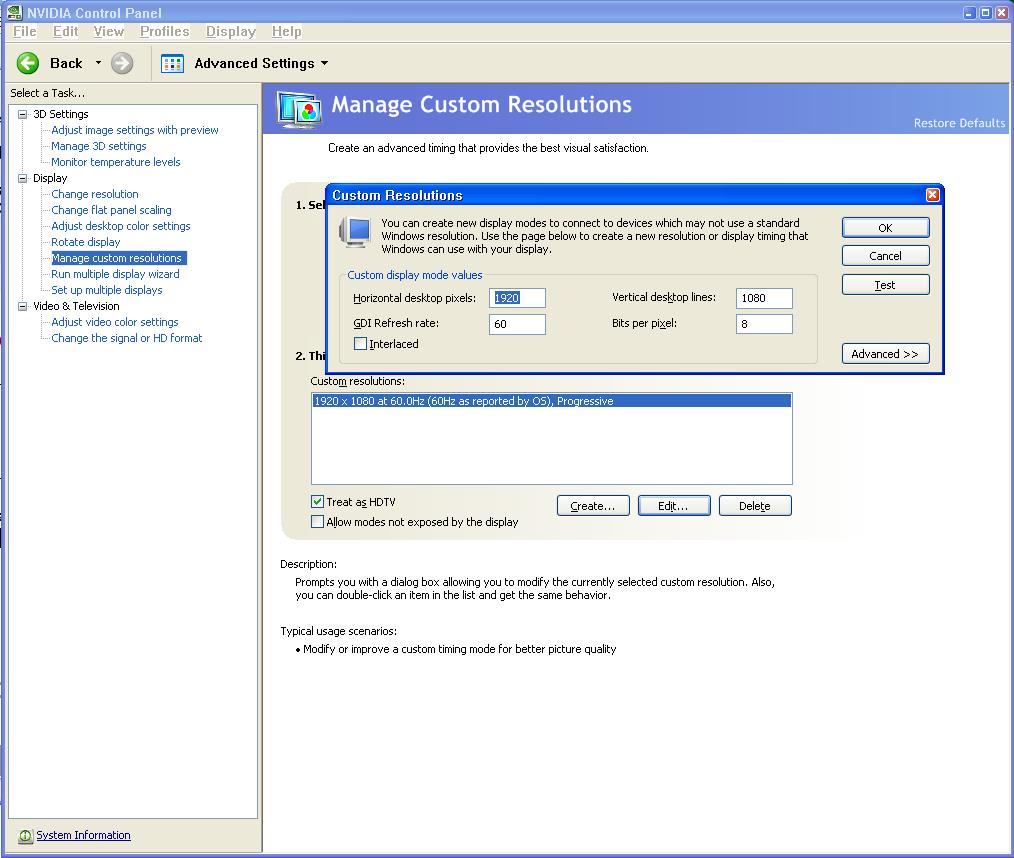Open the File menu

(x=25, y=31)
